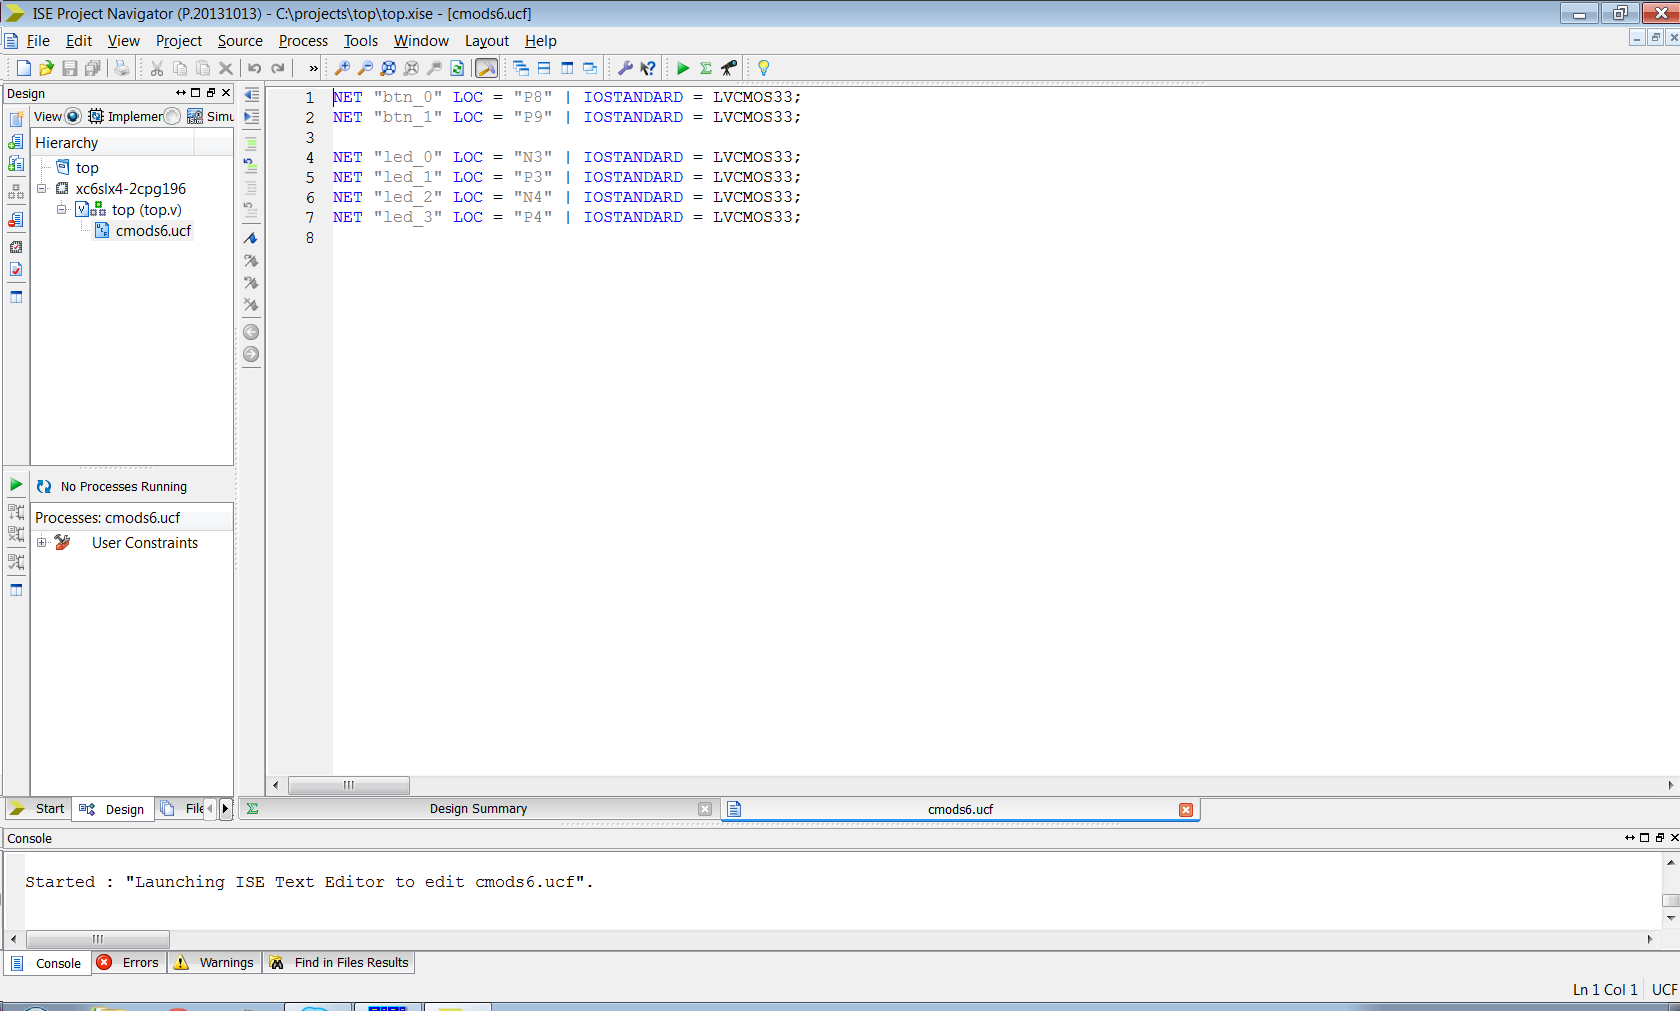
Task: Open the Find in Files Results tab
Action: [339, 963]
